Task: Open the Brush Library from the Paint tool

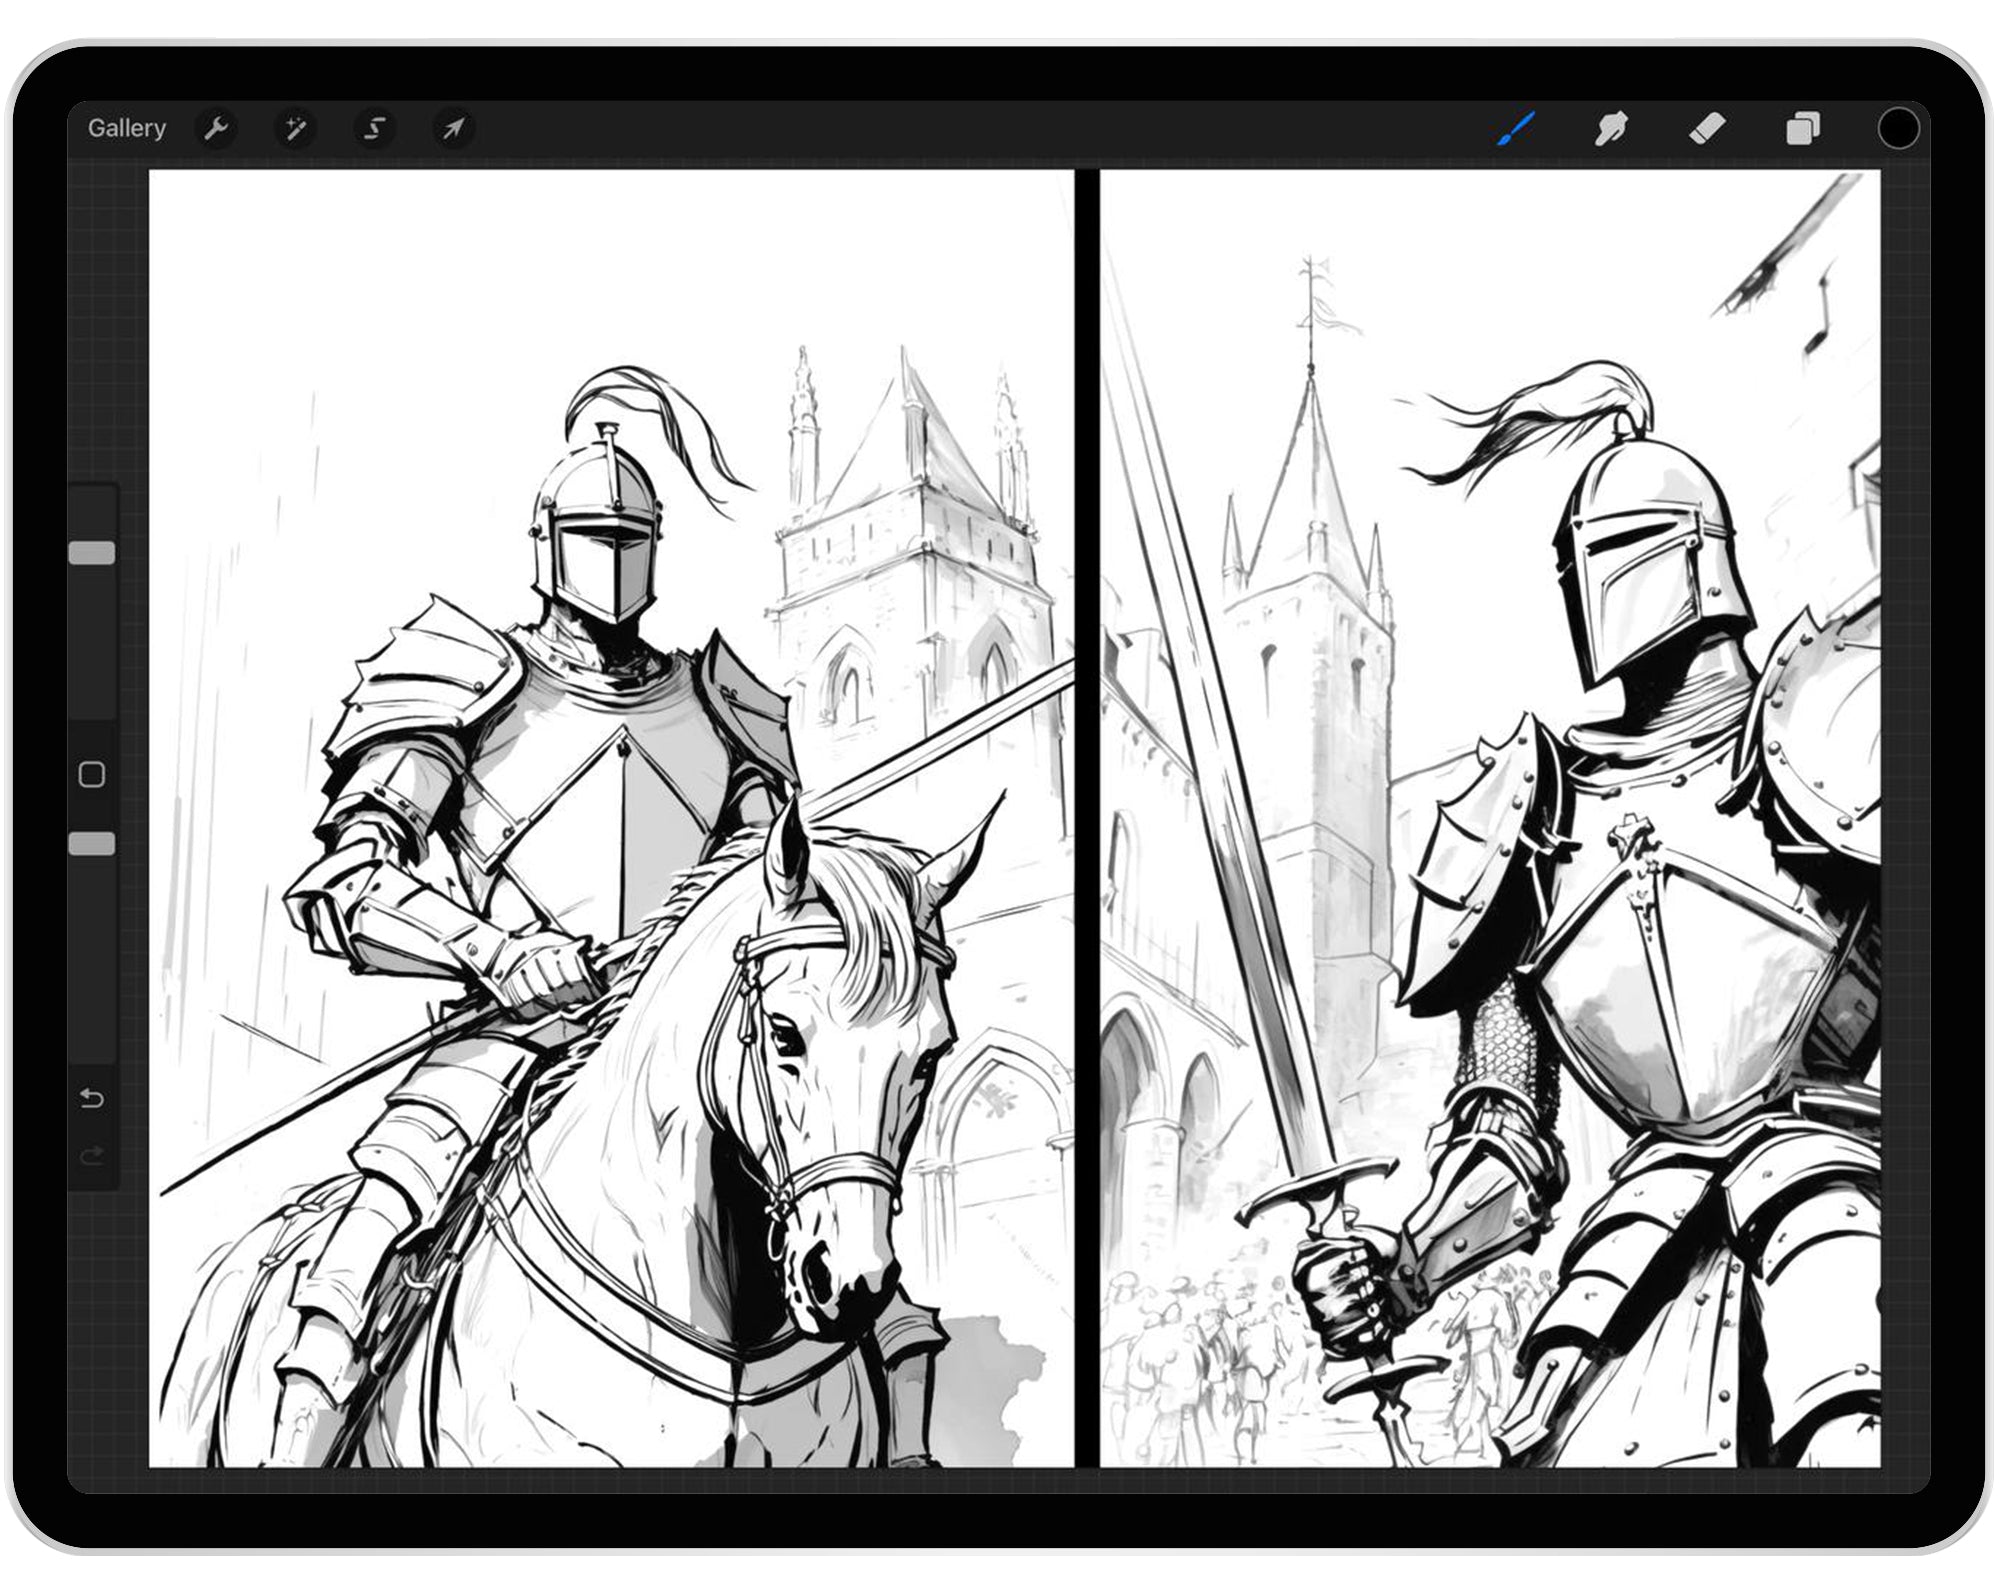Action: [1515, 128]
